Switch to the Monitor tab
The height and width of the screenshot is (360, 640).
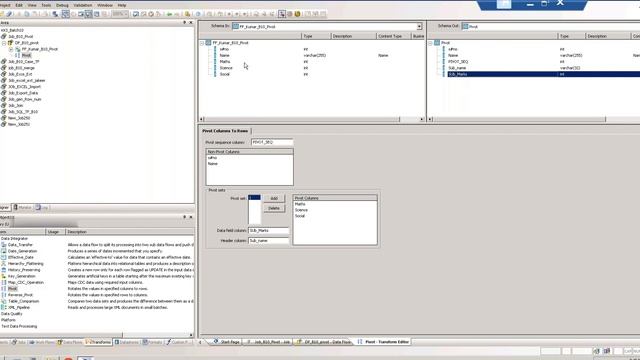coord(22,208)
